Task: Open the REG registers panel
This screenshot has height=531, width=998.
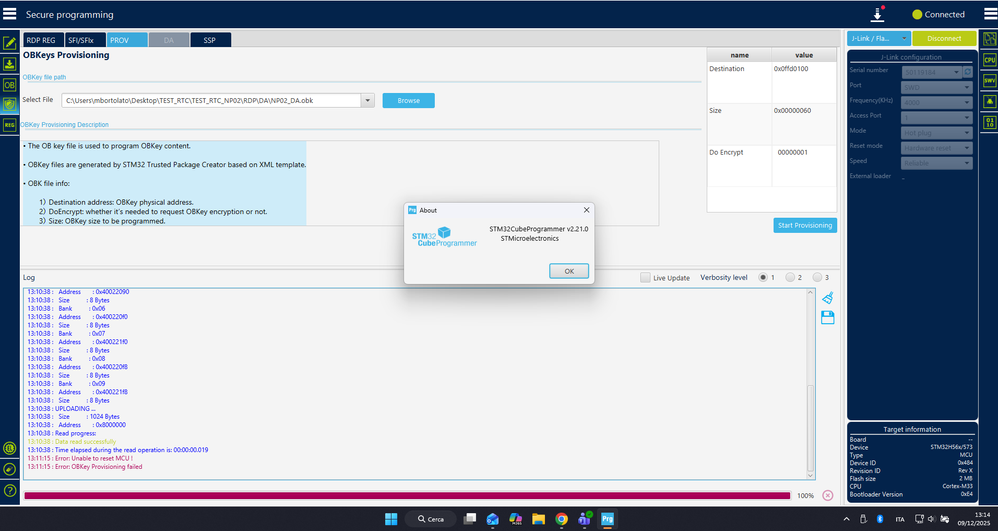Action: pos(10,125)
